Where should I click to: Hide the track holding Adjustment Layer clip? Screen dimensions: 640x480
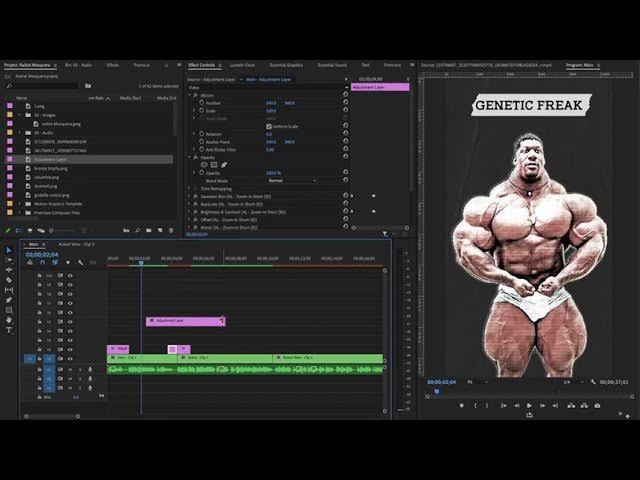(x=70, y=322)
